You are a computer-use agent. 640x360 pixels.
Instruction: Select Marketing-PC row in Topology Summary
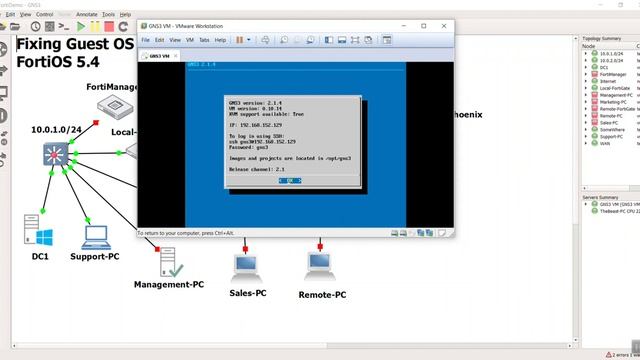(x=613, y=102)
